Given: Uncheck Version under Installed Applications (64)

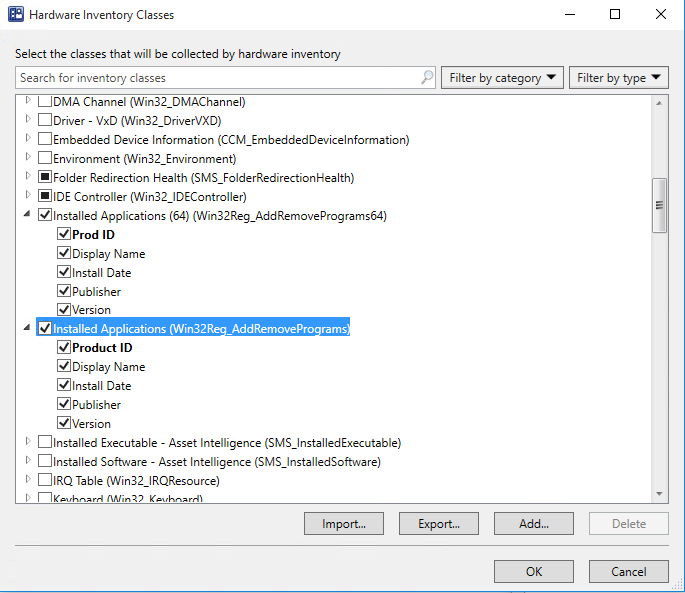Looking at the screenshot, I should click(64, 309).
